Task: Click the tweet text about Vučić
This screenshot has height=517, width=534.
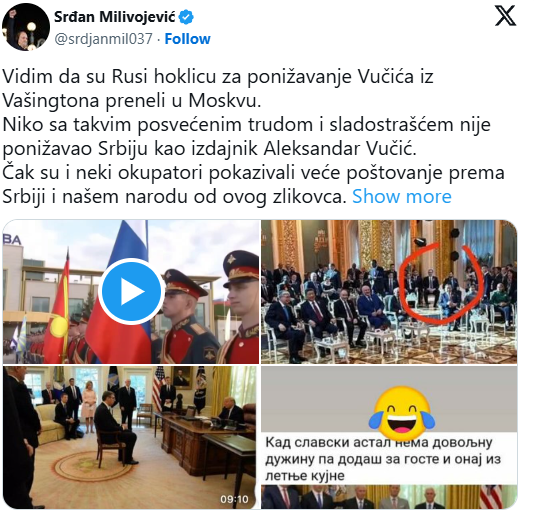Action: tap(253, 136)
